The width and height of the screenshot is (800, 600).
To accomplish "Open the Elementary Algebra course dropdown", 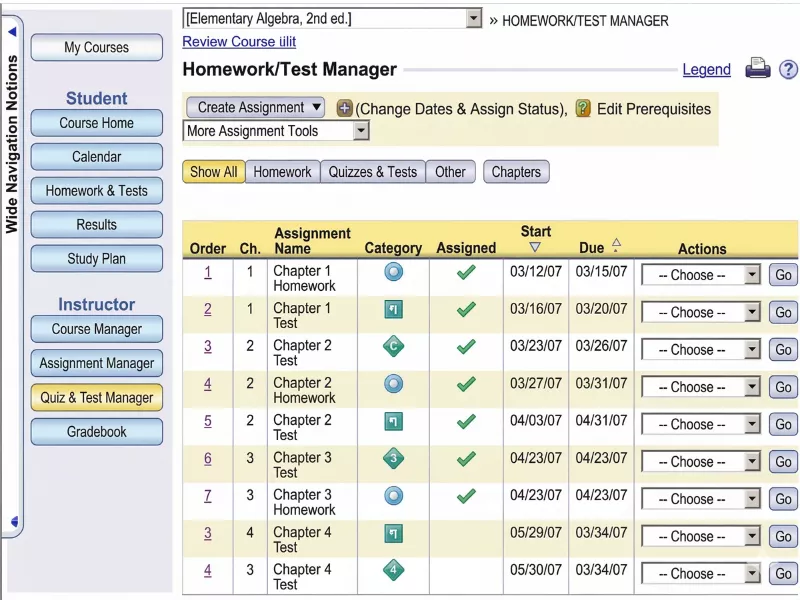I will tap(332, 19).
